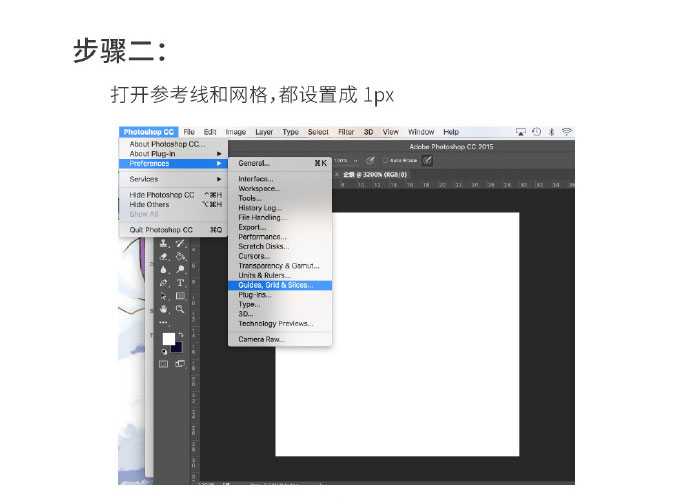Expand the Services submenu arrow
The image size is (690, 504).
point(219,179)
